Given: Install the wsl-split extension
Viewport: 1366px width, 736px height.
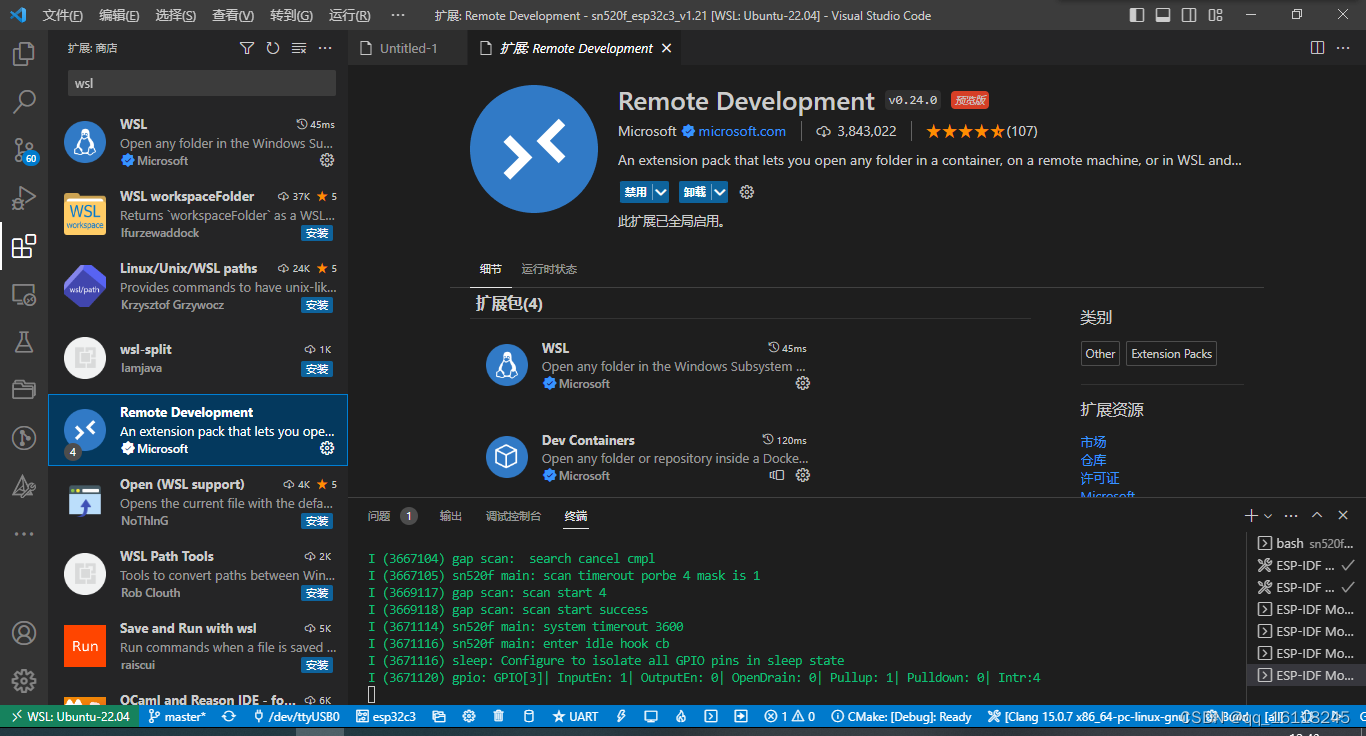Looking at the screenshot, I should click(317, 369).
